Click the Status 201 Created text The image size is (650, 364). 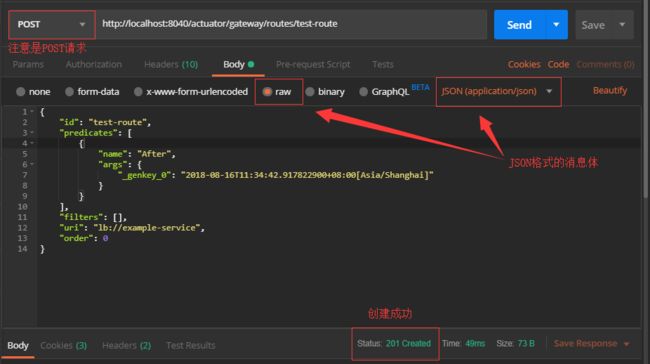[x=394, y=344]
